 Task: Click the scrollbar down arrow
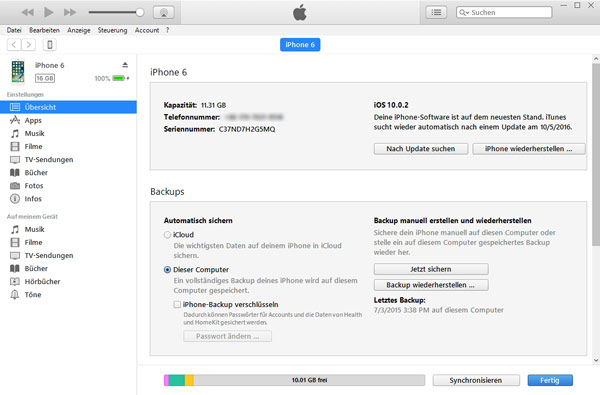coord(596,360)
